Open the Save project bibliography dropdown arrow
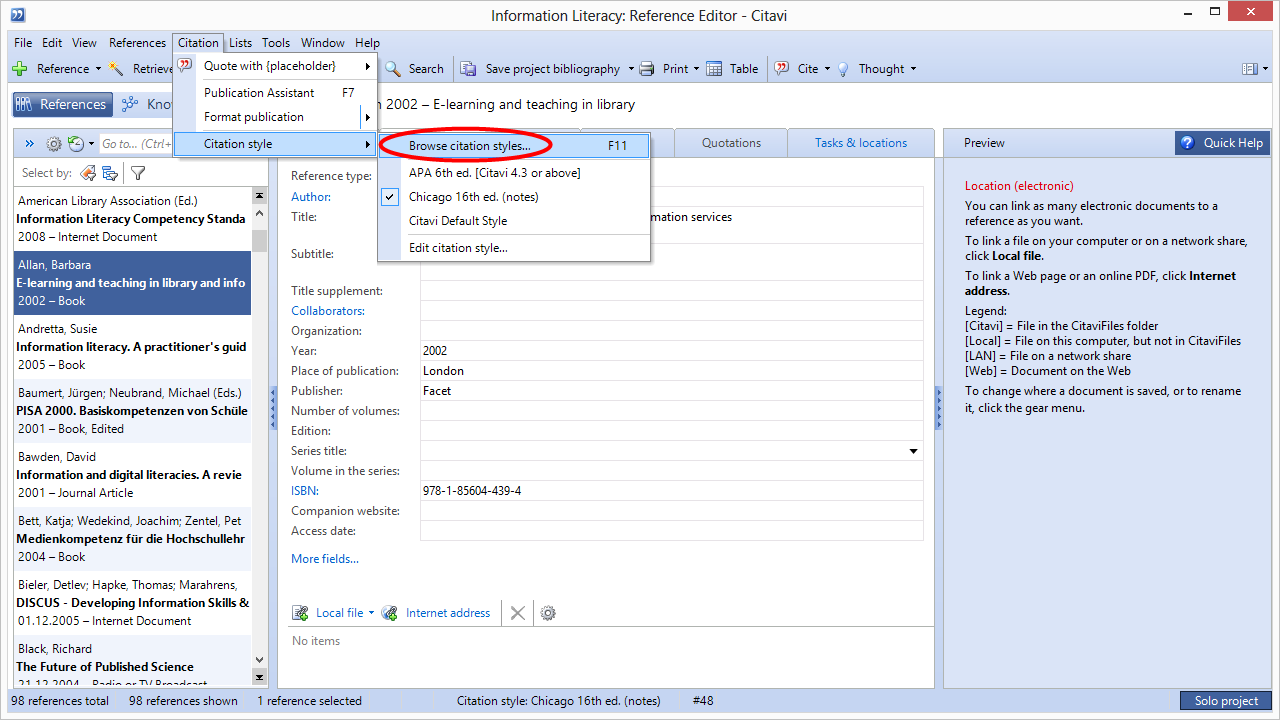This screenshot has height=720, width=1280. point(631,69)
